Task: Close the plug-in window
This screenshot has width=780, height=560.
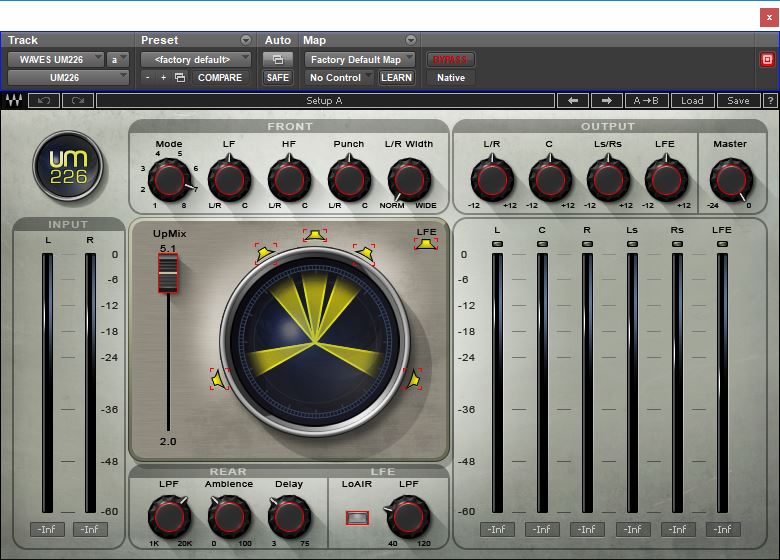Action: (769, 17)
